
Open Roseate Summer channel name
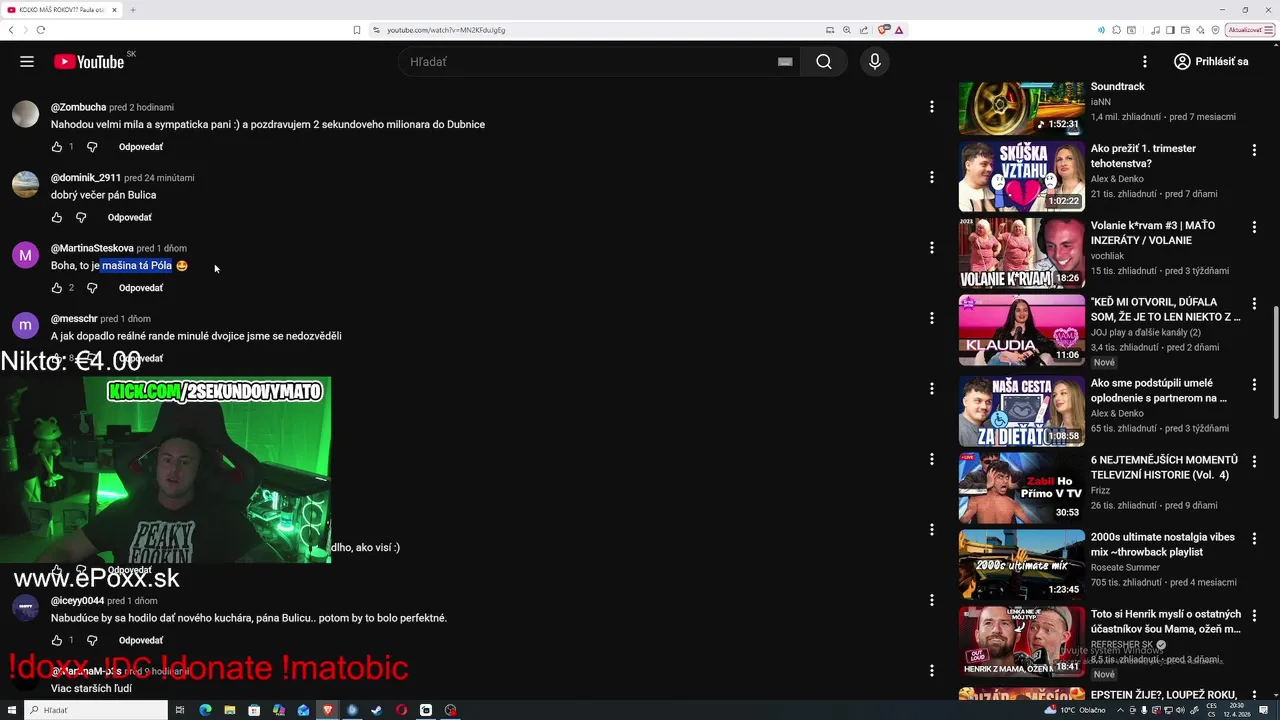point(1126,567)
